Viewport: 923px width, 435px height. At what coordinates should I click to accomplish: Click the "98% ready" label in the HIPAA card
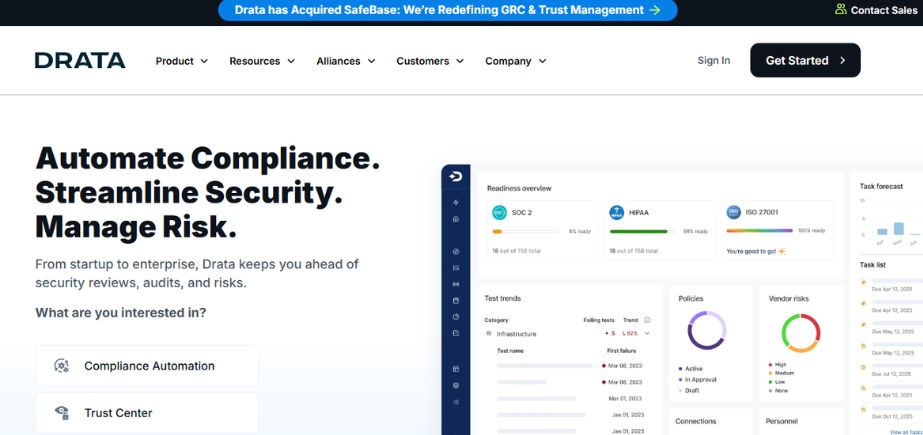click(x=695, y=231)
